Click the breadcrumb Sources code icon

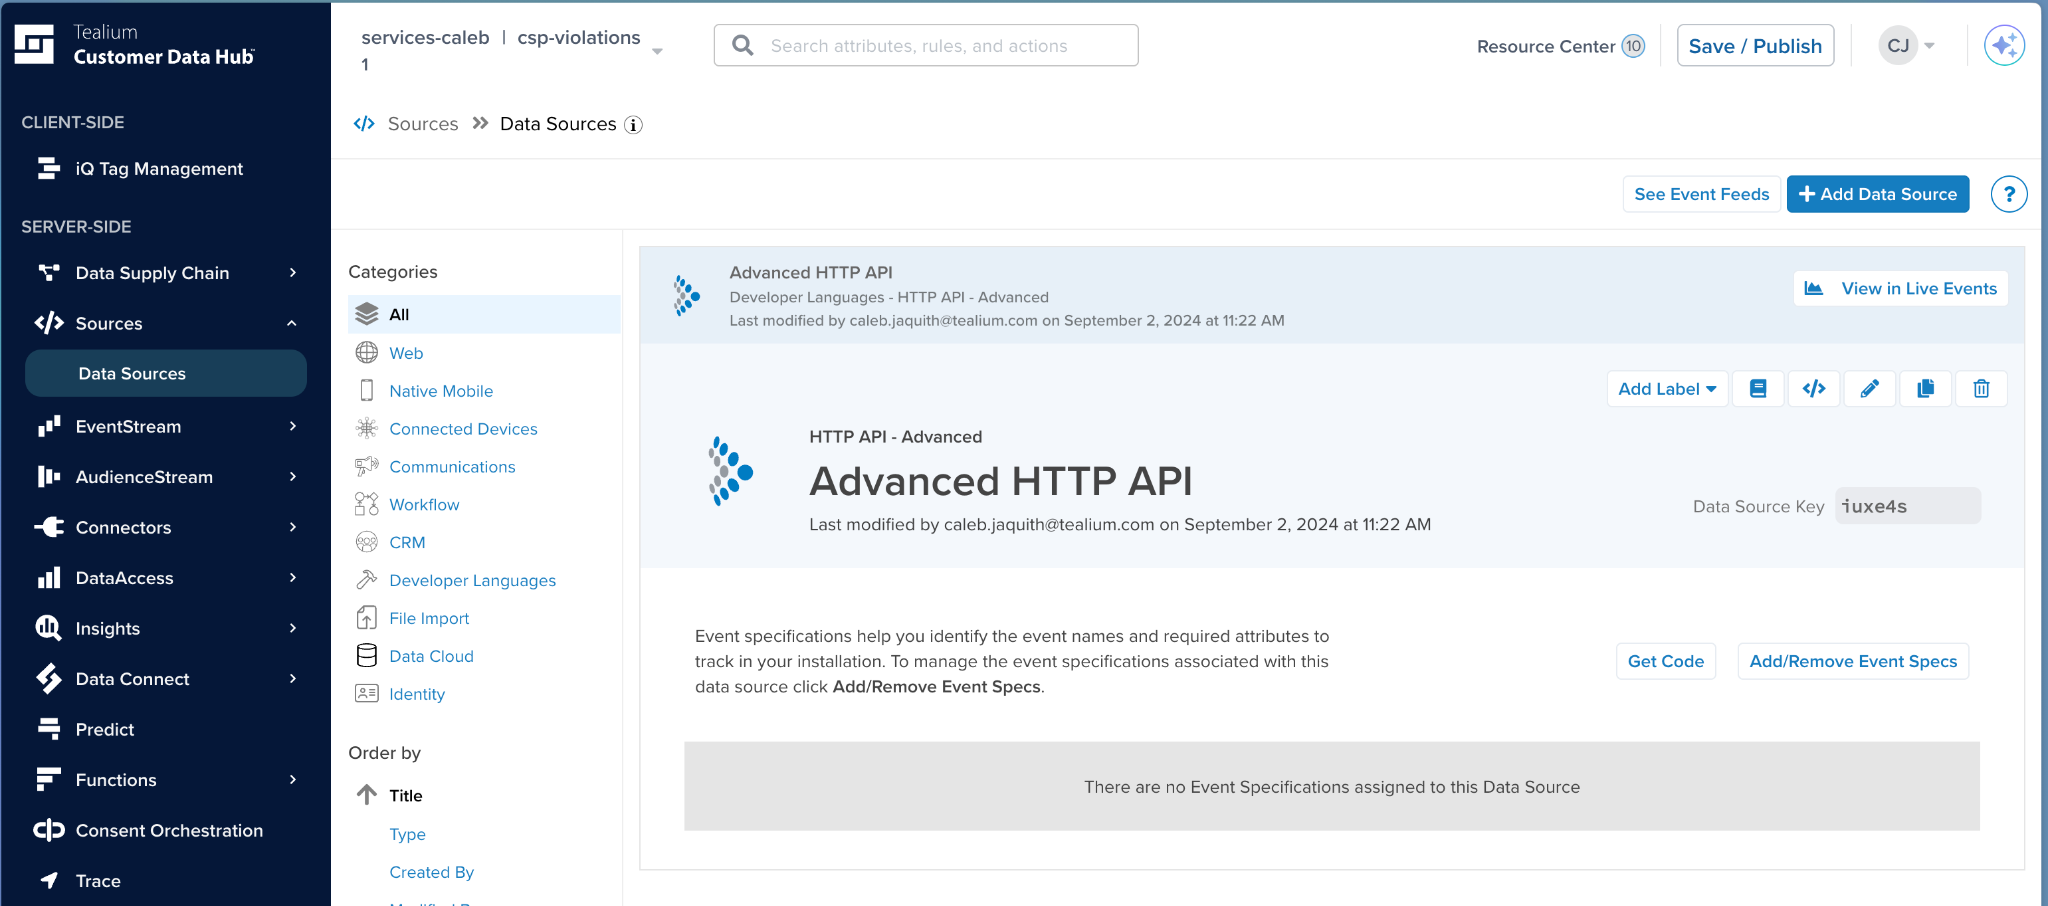coord(364,124)
